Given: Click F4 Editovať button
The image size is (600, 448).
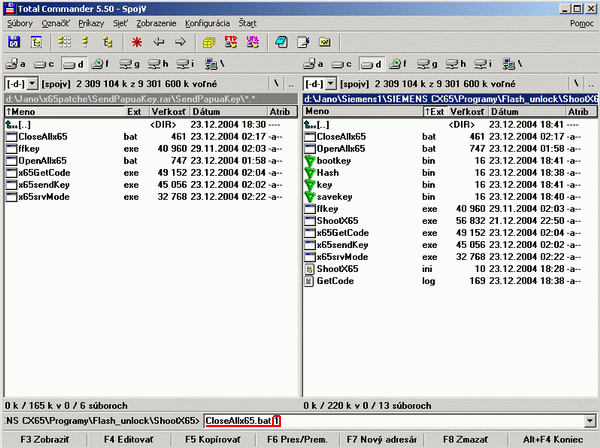Looking at the screenshot, I should point(129,440).
